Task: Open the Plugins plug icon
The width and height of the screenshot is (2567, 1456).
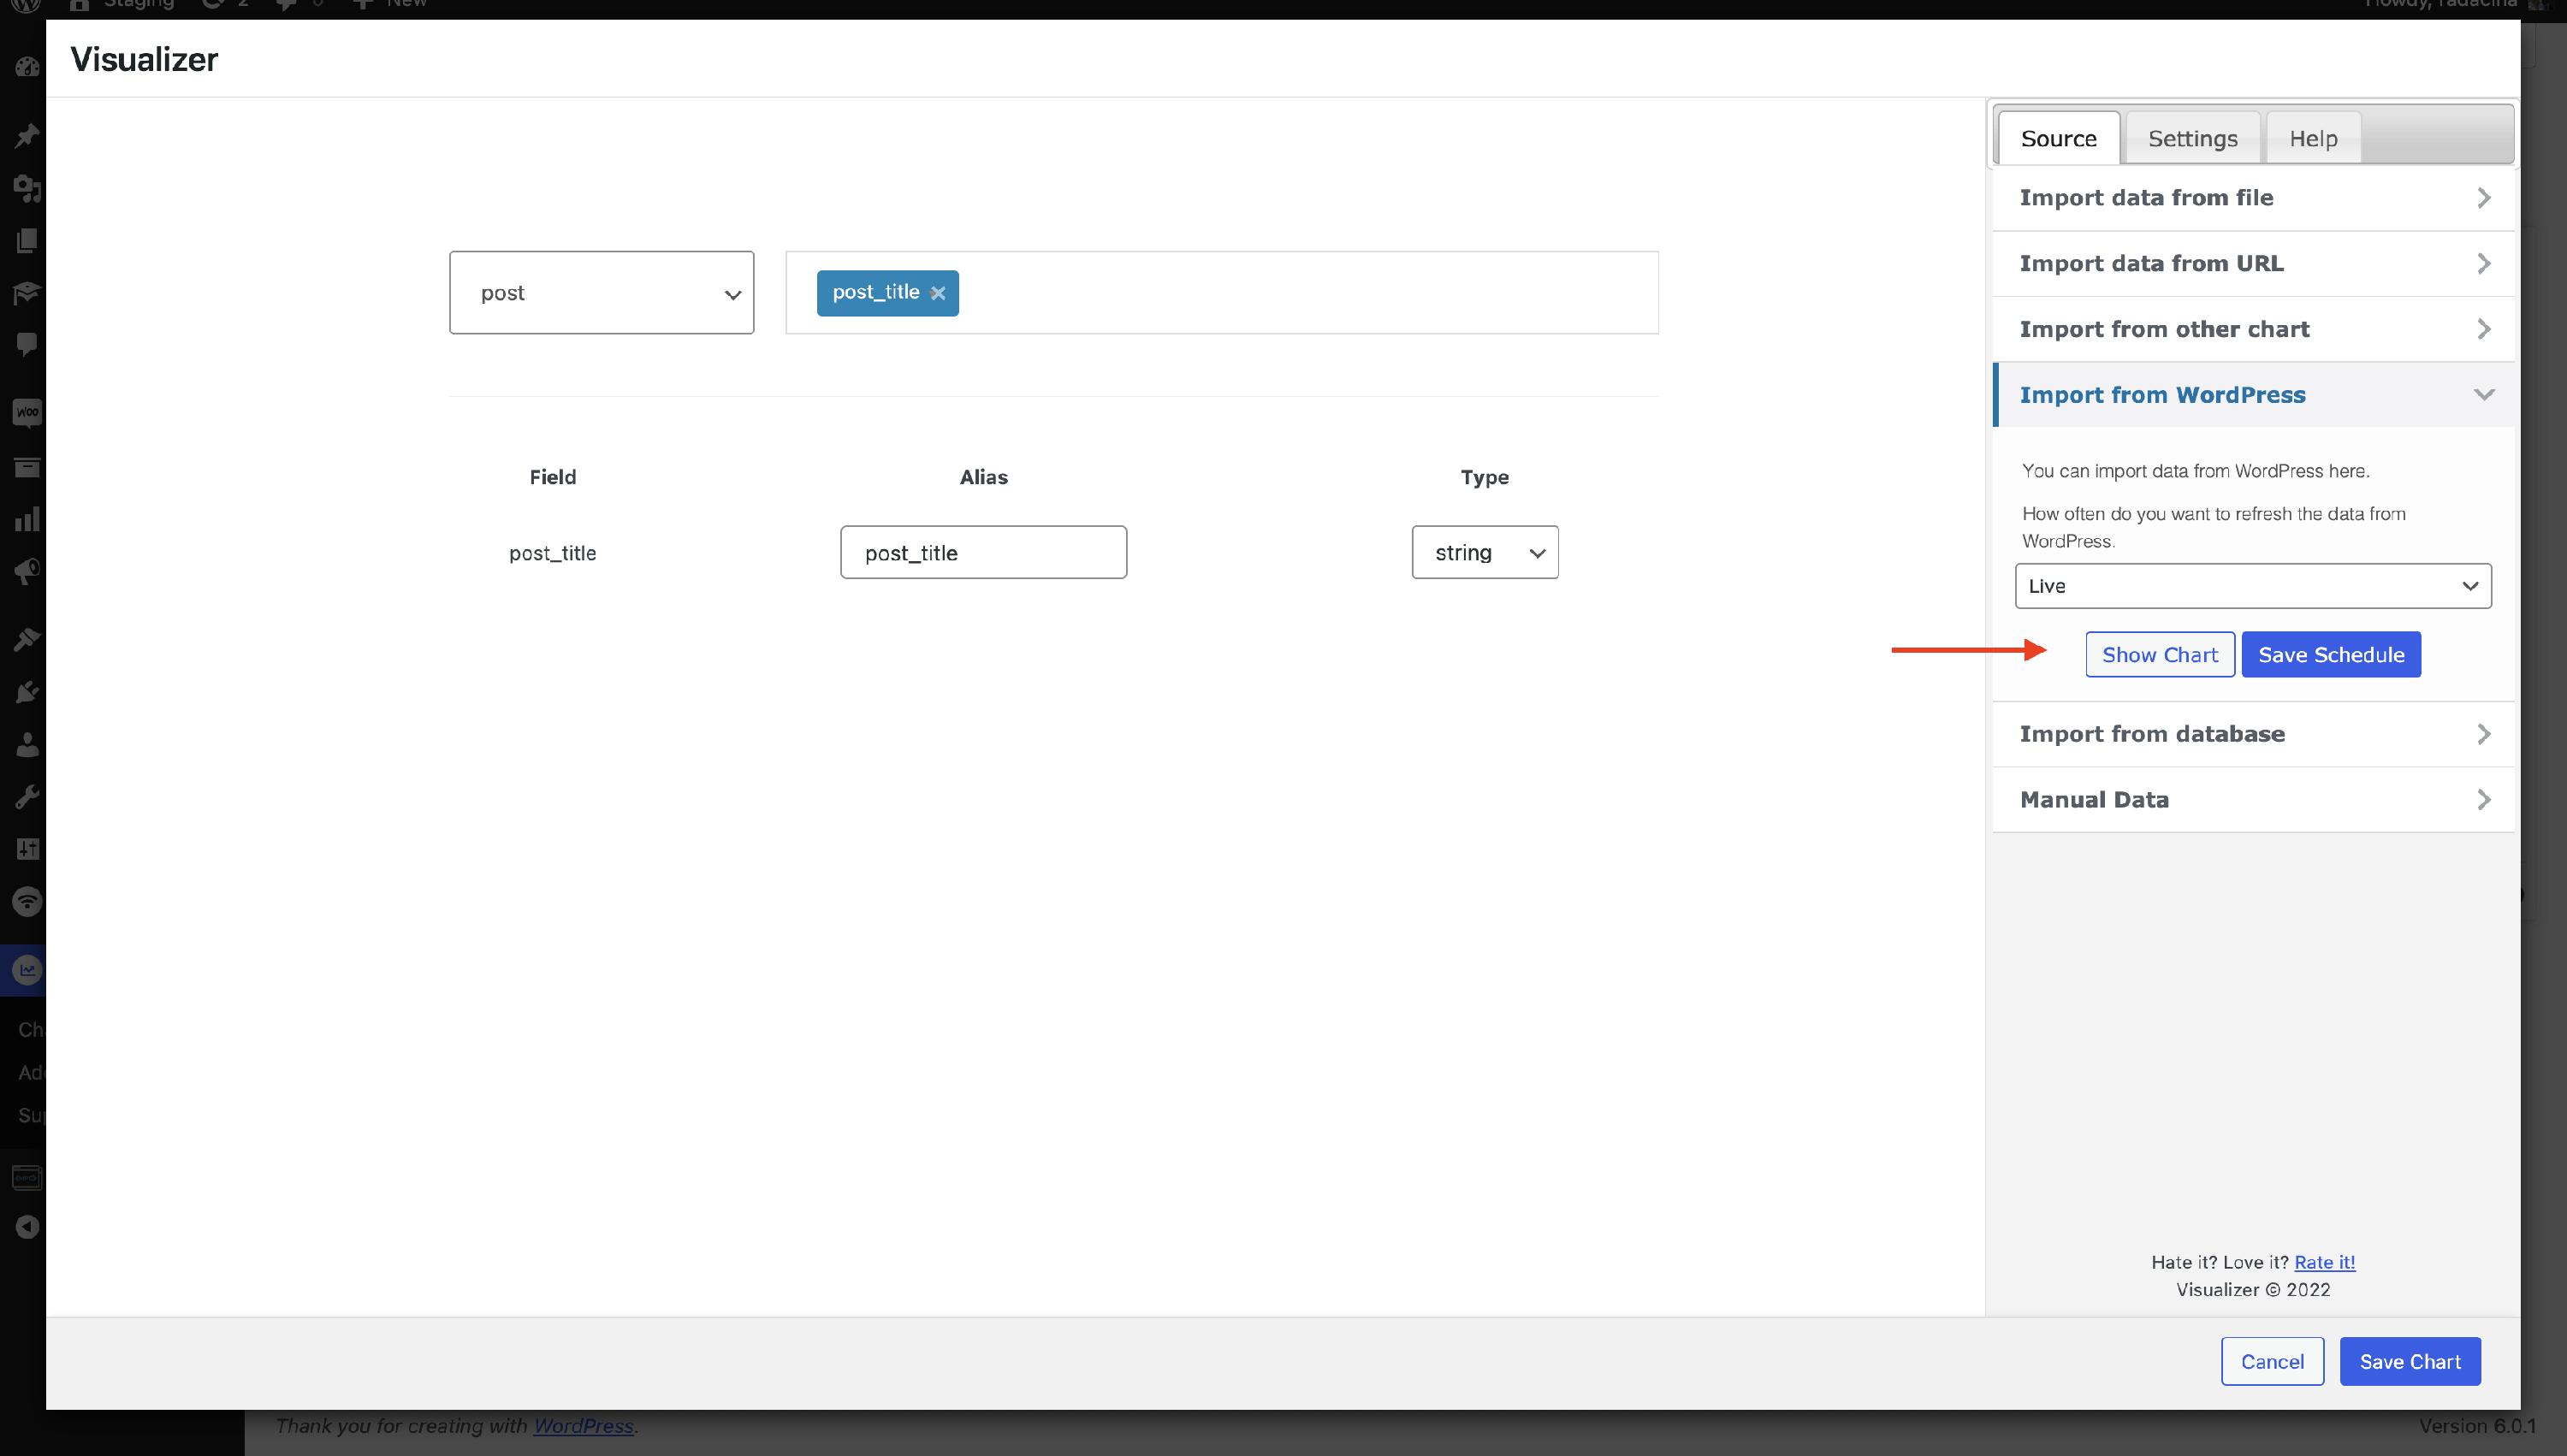Action: pos(27,692)
